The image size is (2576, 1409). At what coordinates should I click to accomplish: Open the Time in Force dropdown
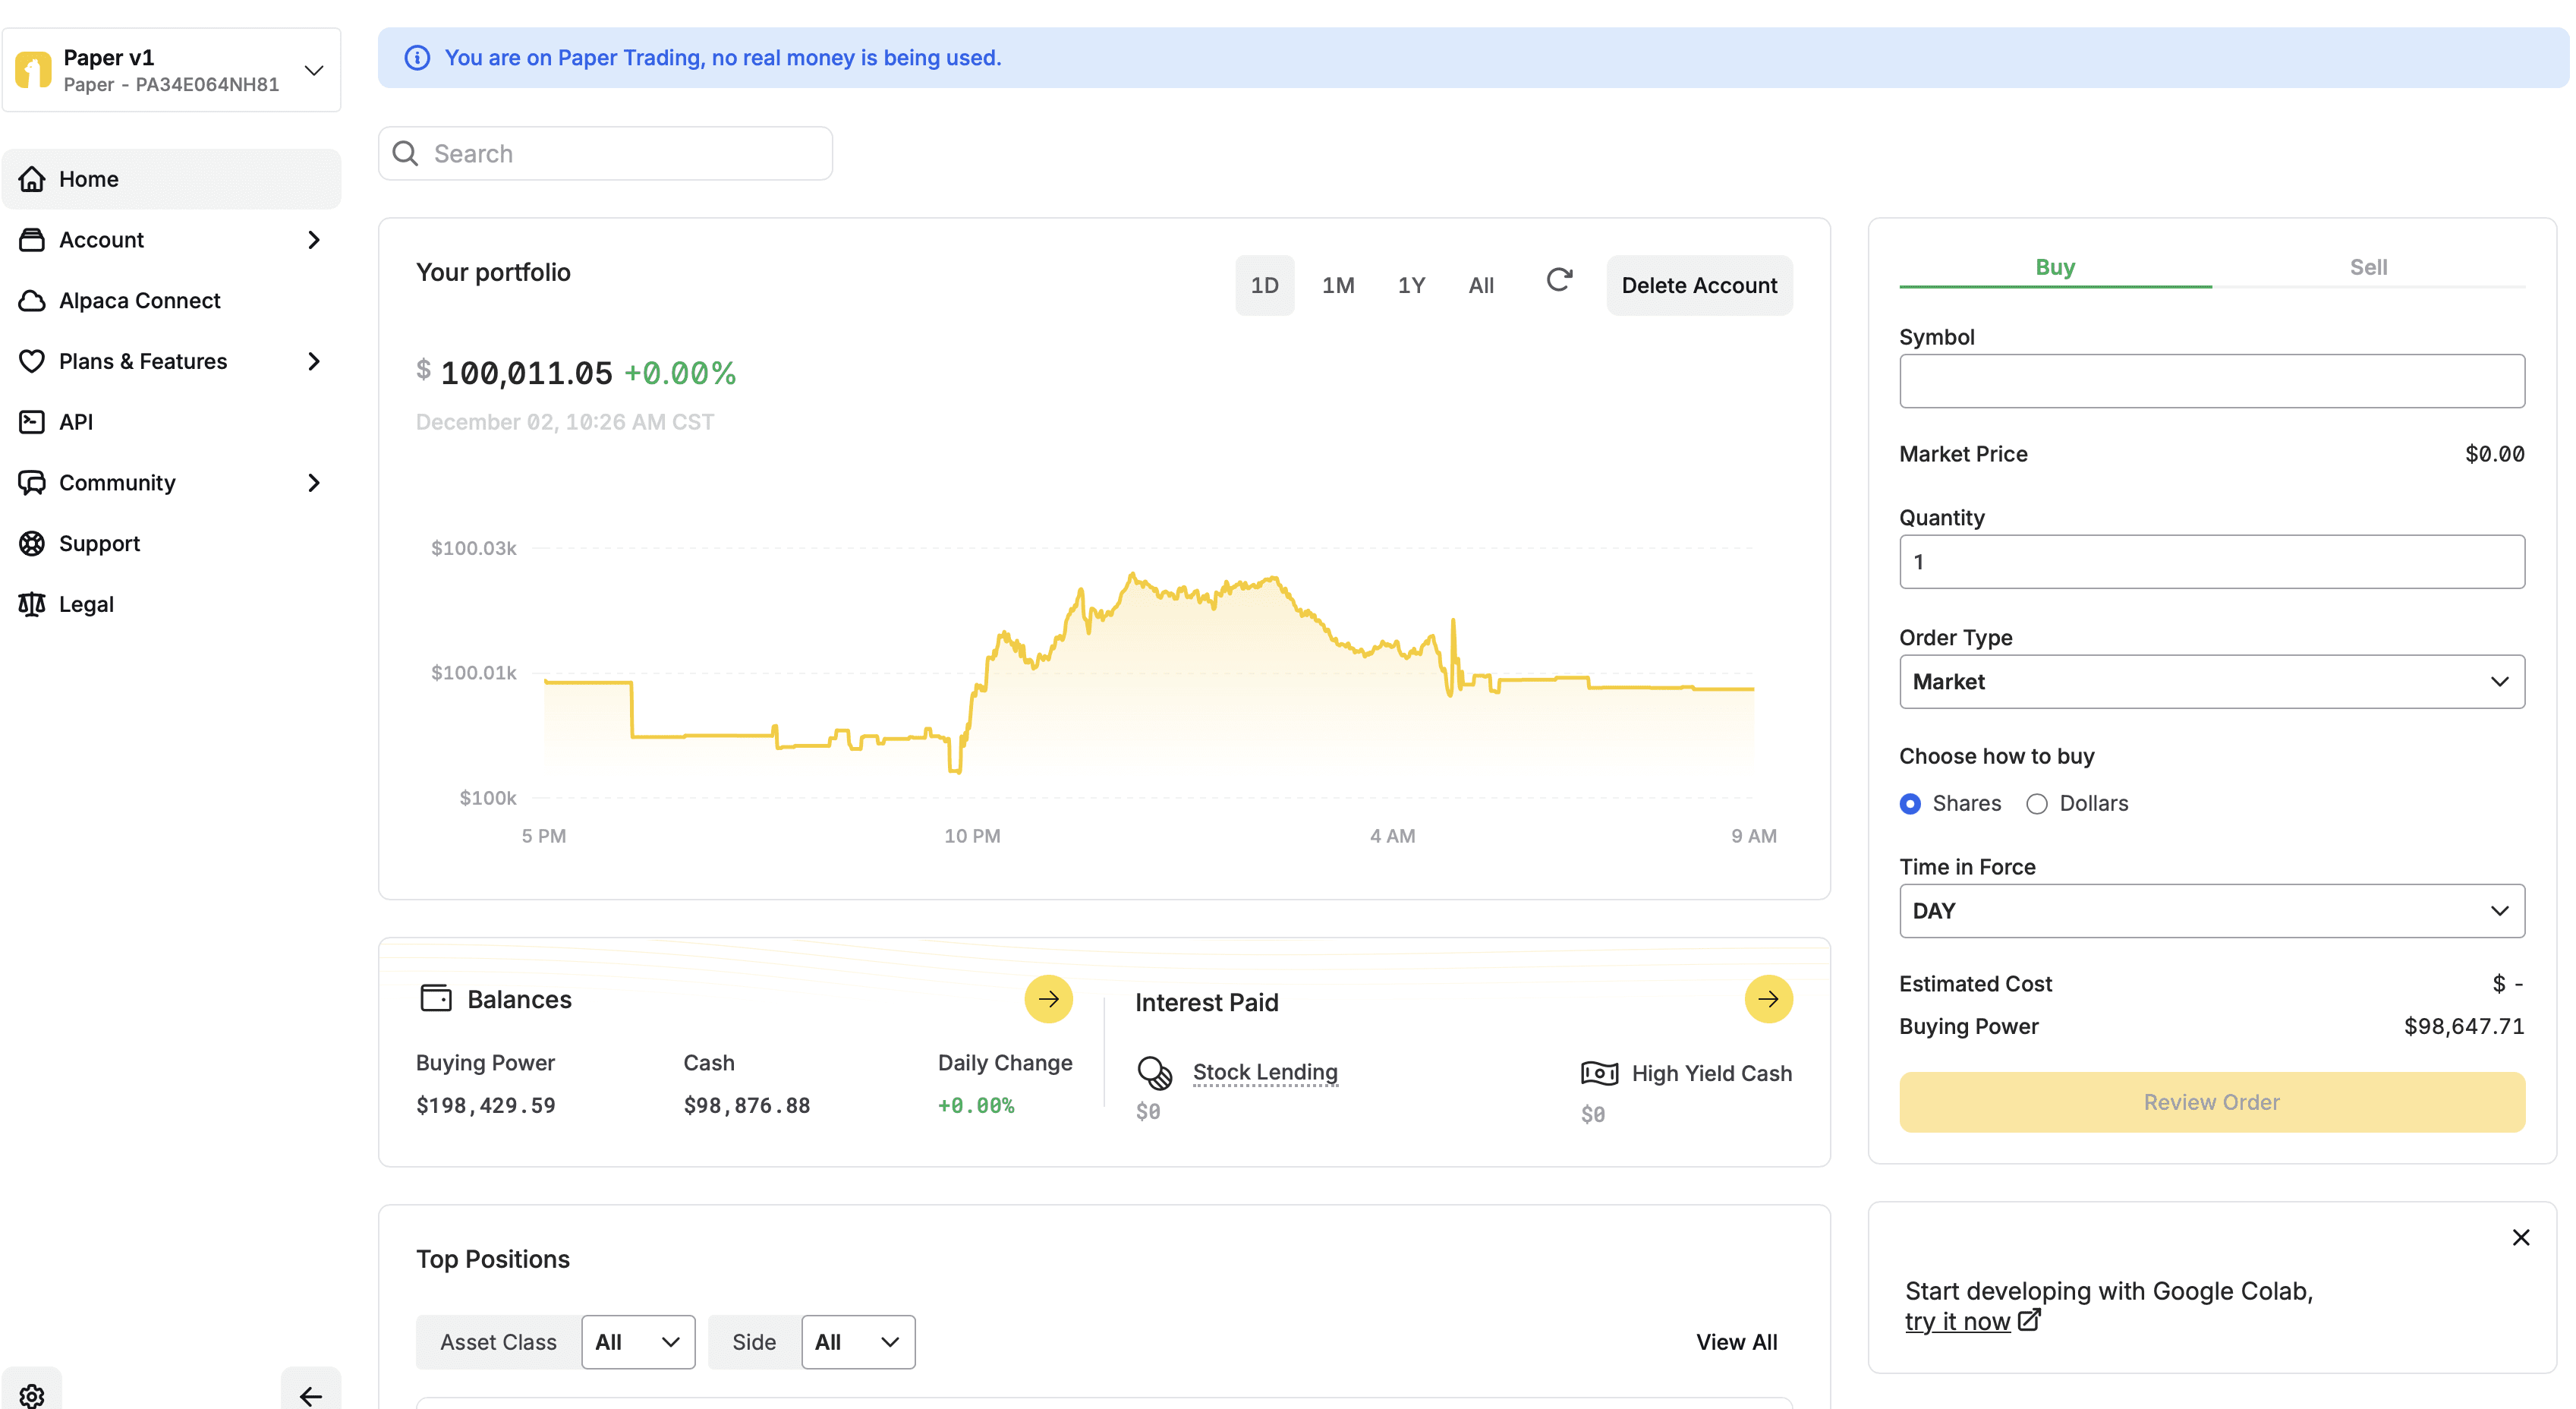tap(2211, 910)
